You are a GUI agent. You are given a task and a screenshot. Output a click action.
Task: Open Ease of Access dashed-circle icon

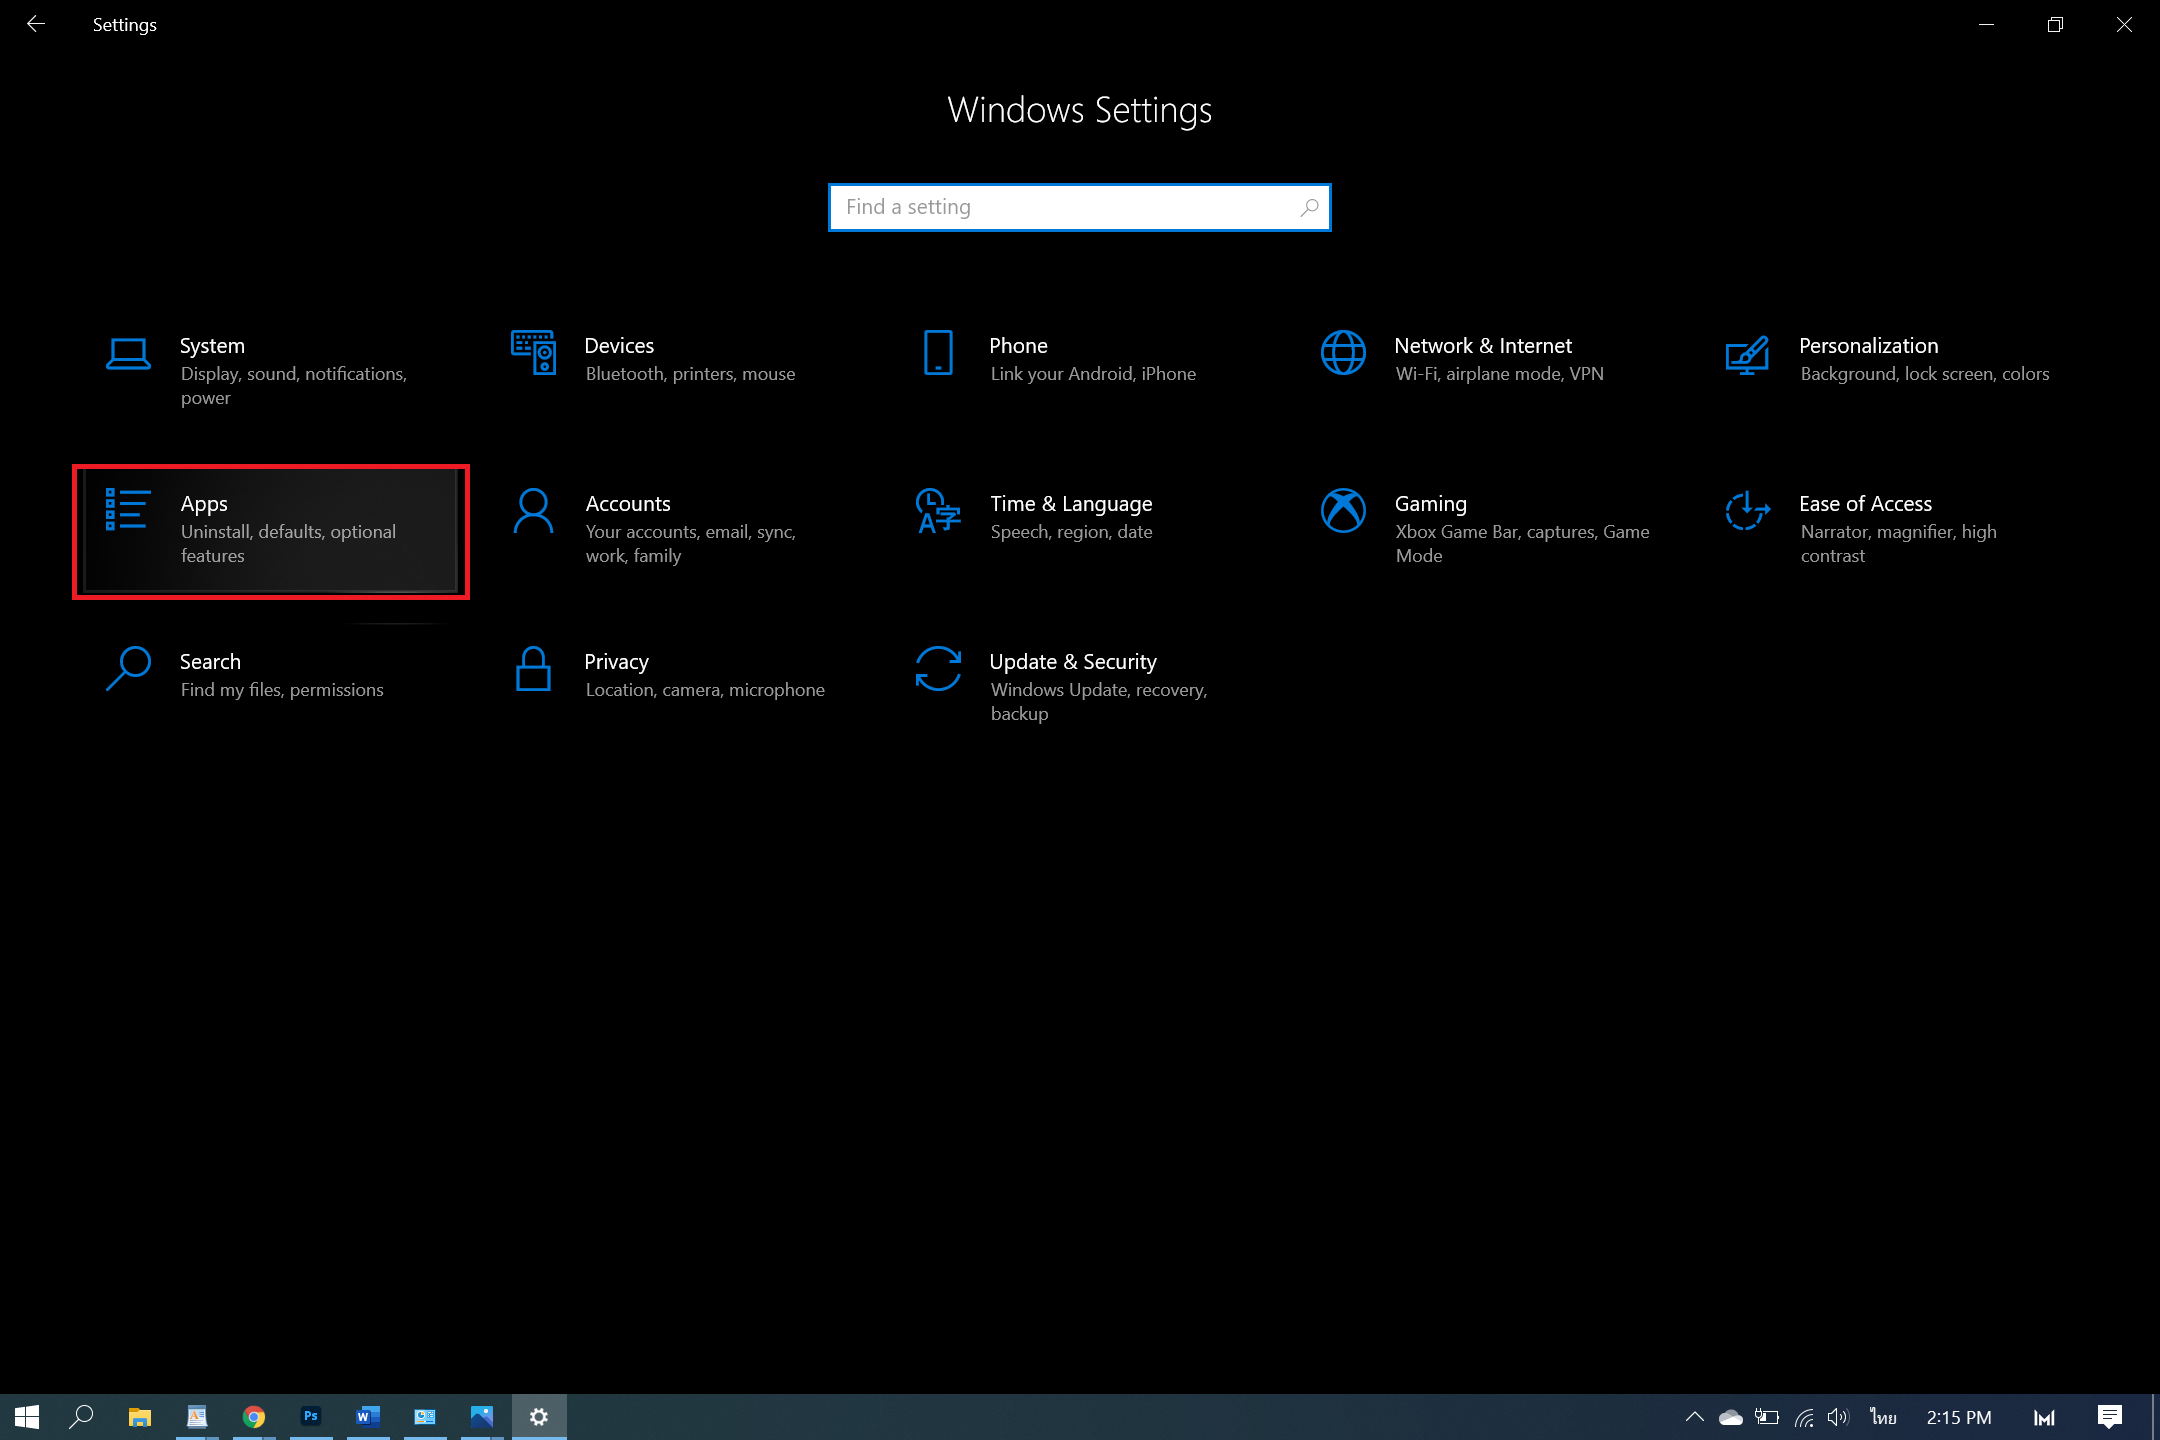[x=1747, y=511]
